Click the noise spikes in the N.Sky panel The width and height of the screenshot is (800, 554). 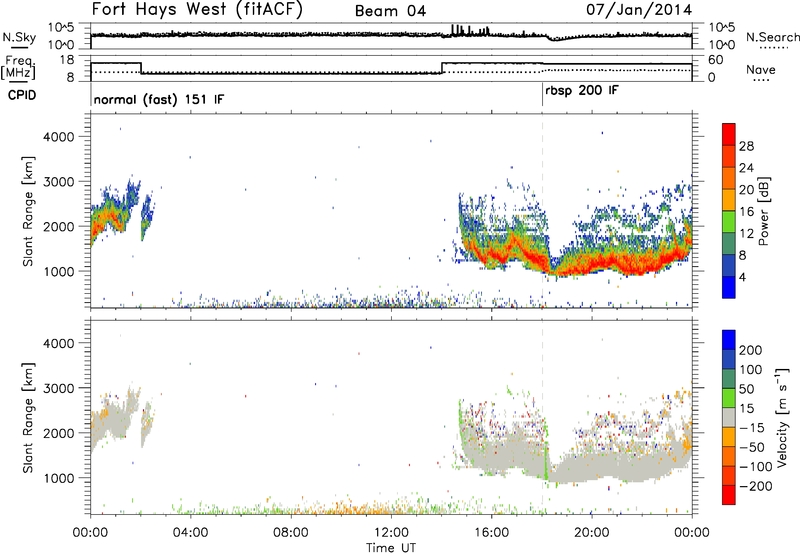[x=470, y=30]
